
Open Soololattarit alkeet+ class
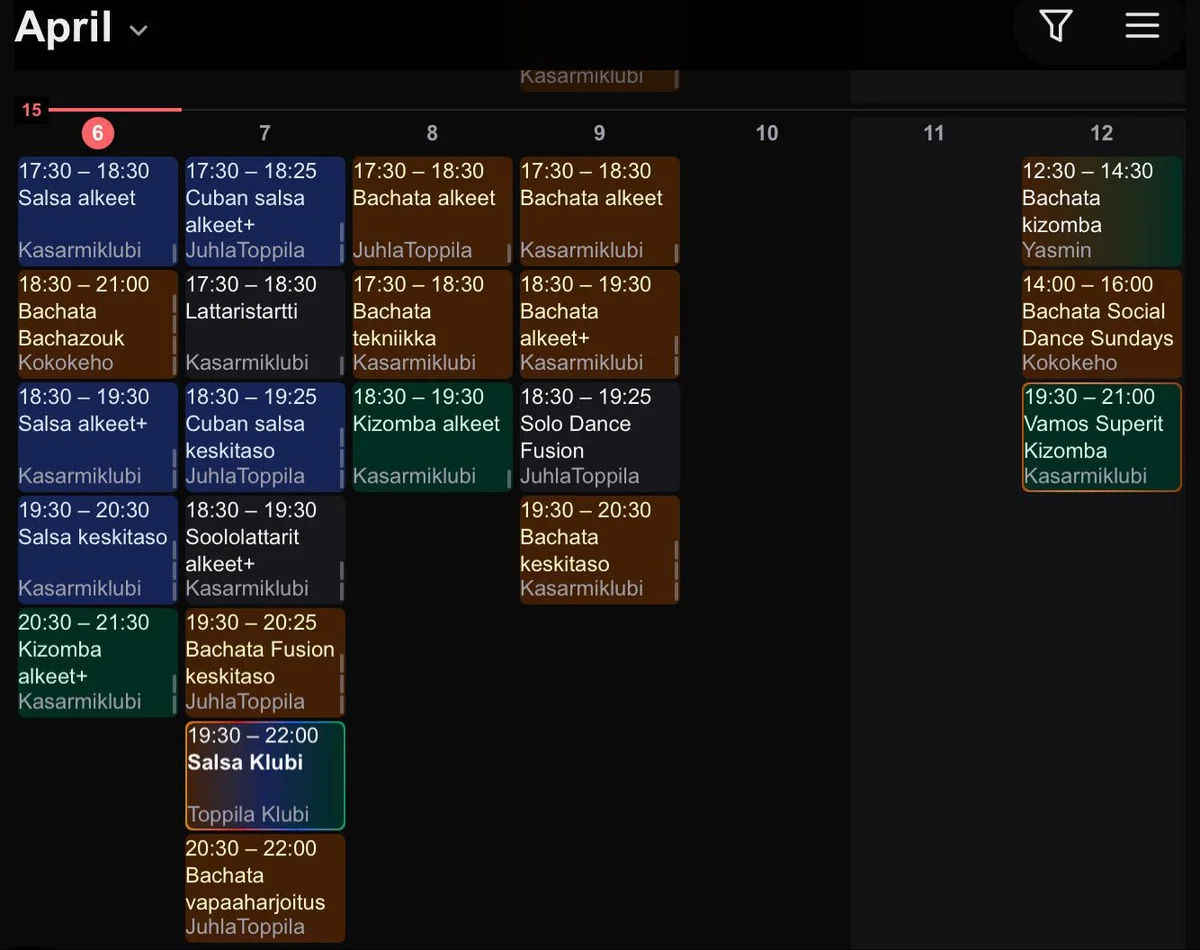(265, 550)
